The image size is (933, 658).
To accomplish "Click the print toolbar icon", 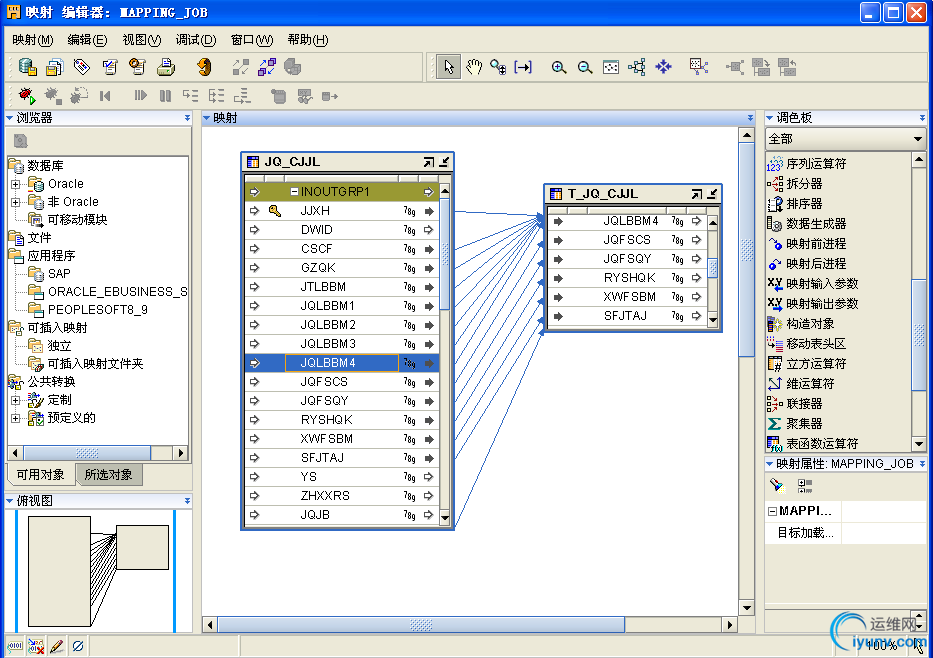I will (x=166, y=67).
